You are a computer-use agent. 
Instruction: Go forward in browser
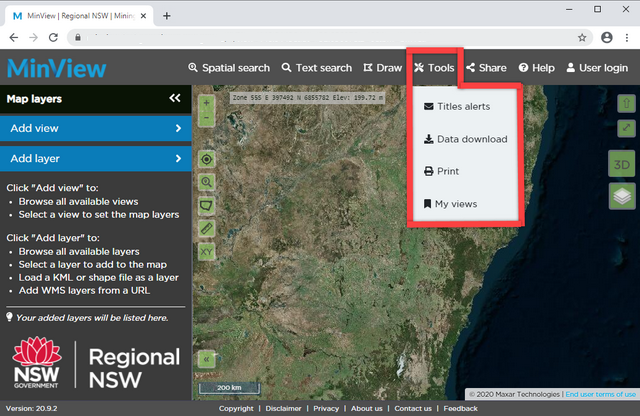pos(33,38)
